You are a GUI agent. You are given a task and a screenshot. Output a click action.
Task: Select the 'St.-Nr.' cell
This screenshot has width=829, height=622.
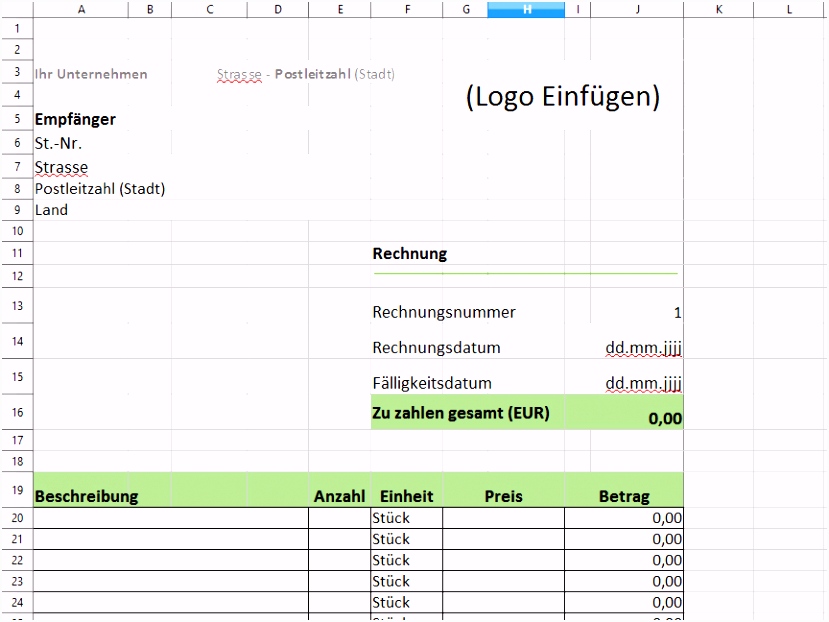point(58,143)
